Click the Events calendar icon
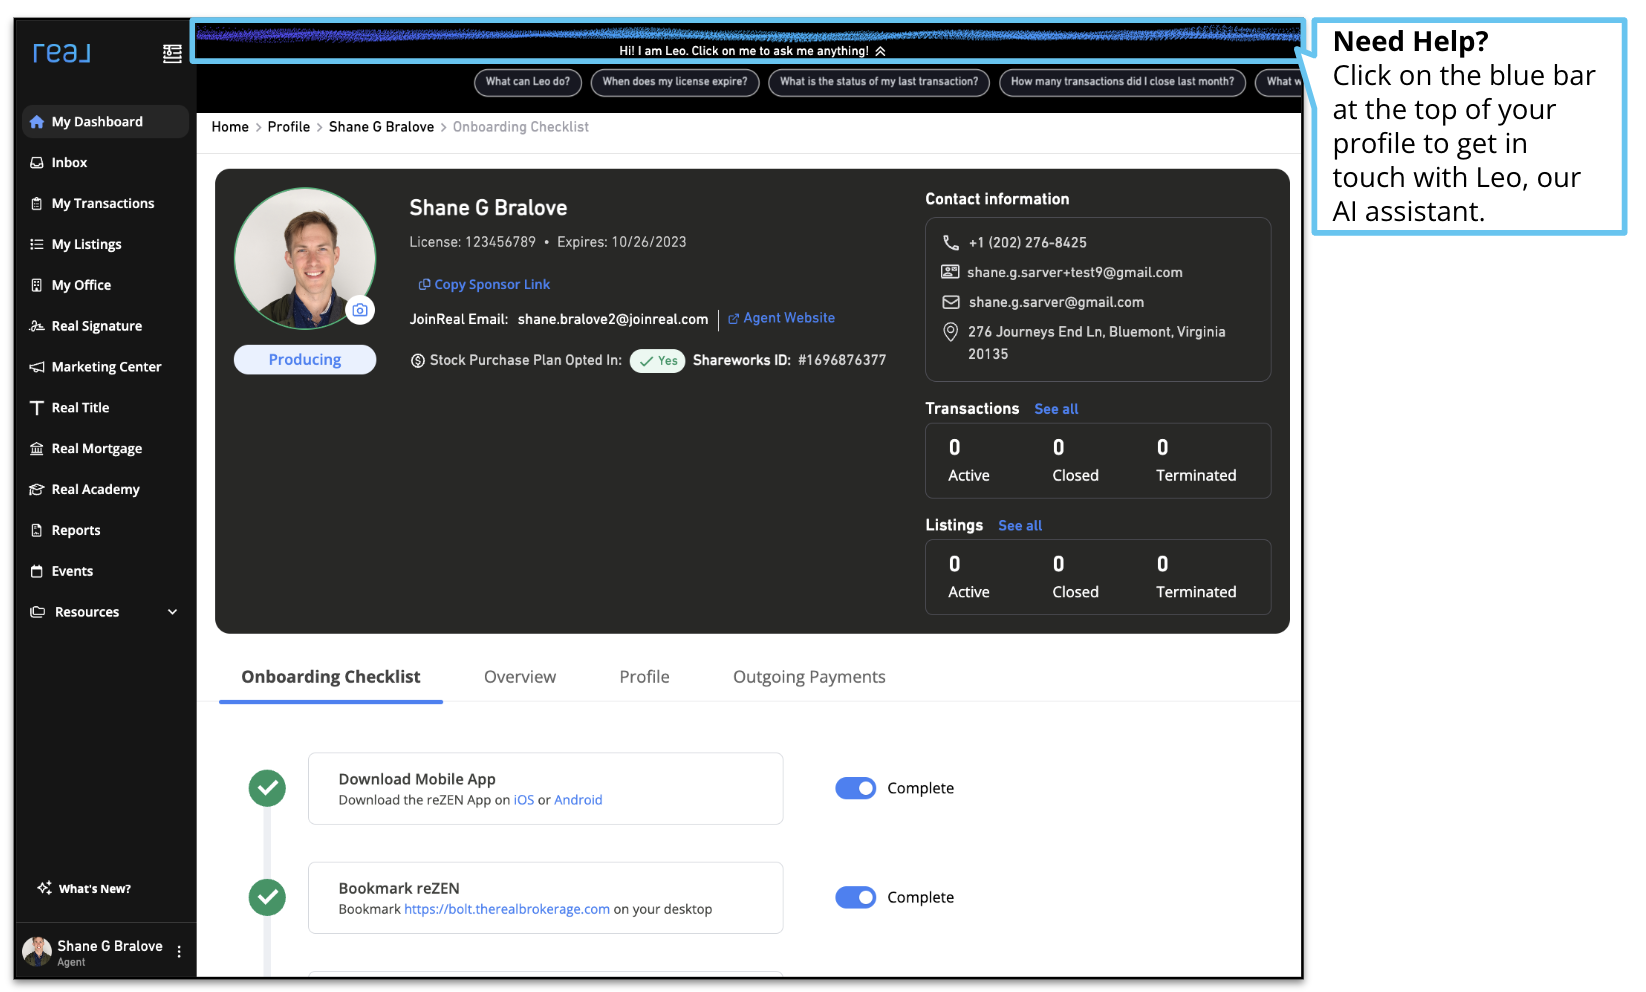 click(x=37, y=572)
